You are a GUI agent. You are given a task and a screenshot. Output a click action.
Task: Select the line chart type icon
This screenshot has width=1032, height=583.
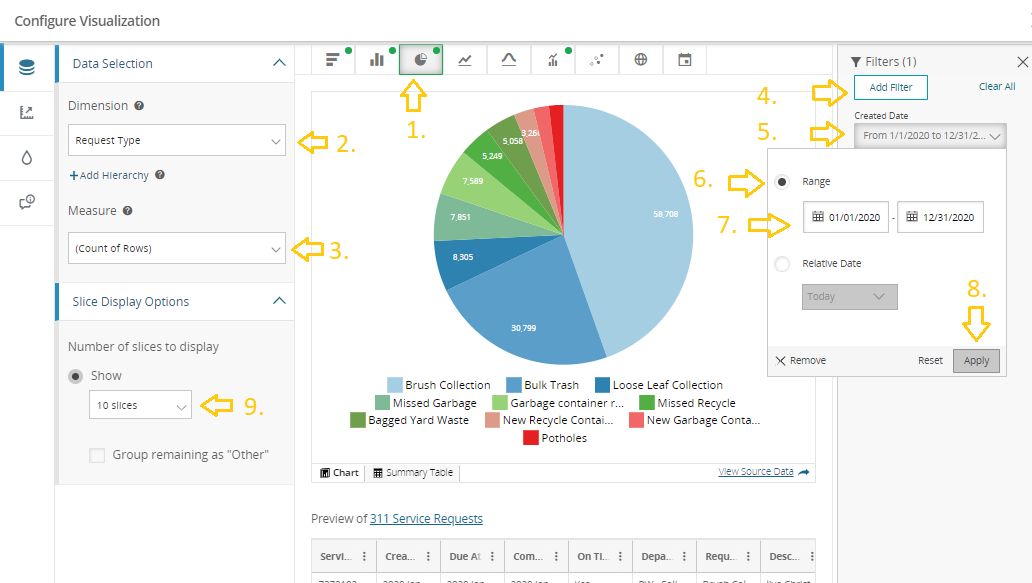coord(465,60)
